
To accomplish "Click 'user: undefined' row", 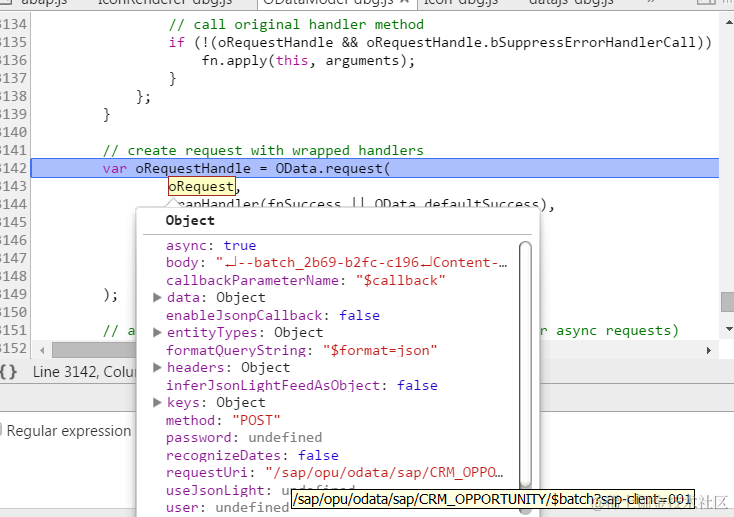I will click(x=228, y=508).
